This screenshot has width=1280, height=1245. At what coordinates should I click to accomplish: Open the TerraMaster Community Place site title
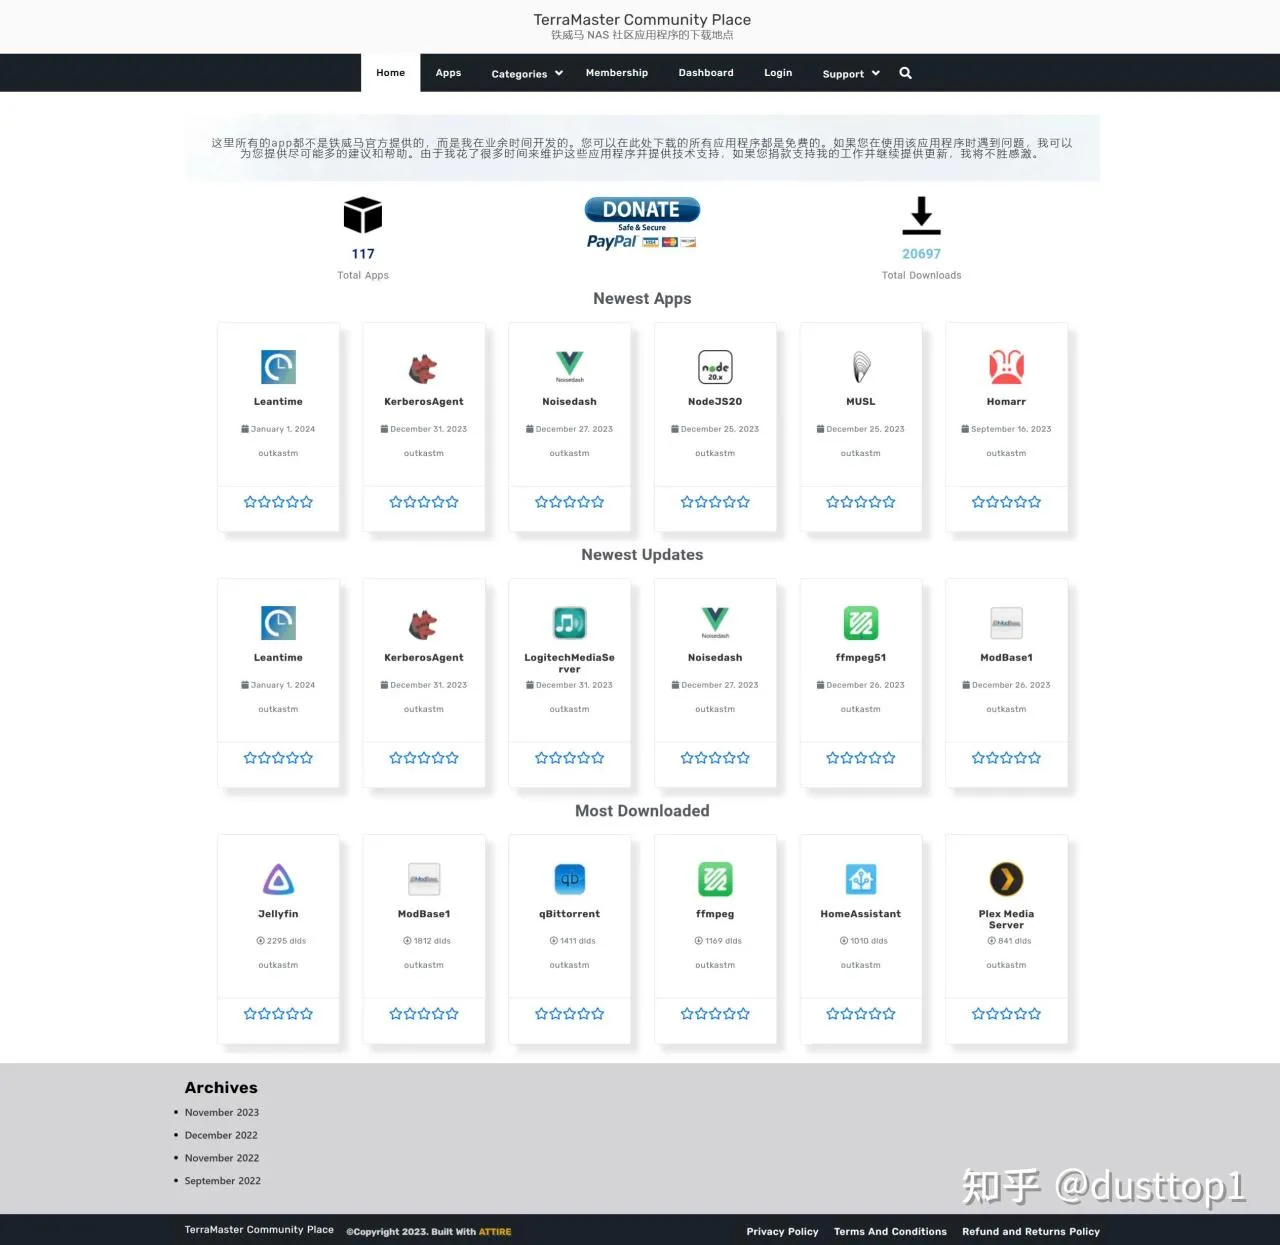click(x=642, y=20)
